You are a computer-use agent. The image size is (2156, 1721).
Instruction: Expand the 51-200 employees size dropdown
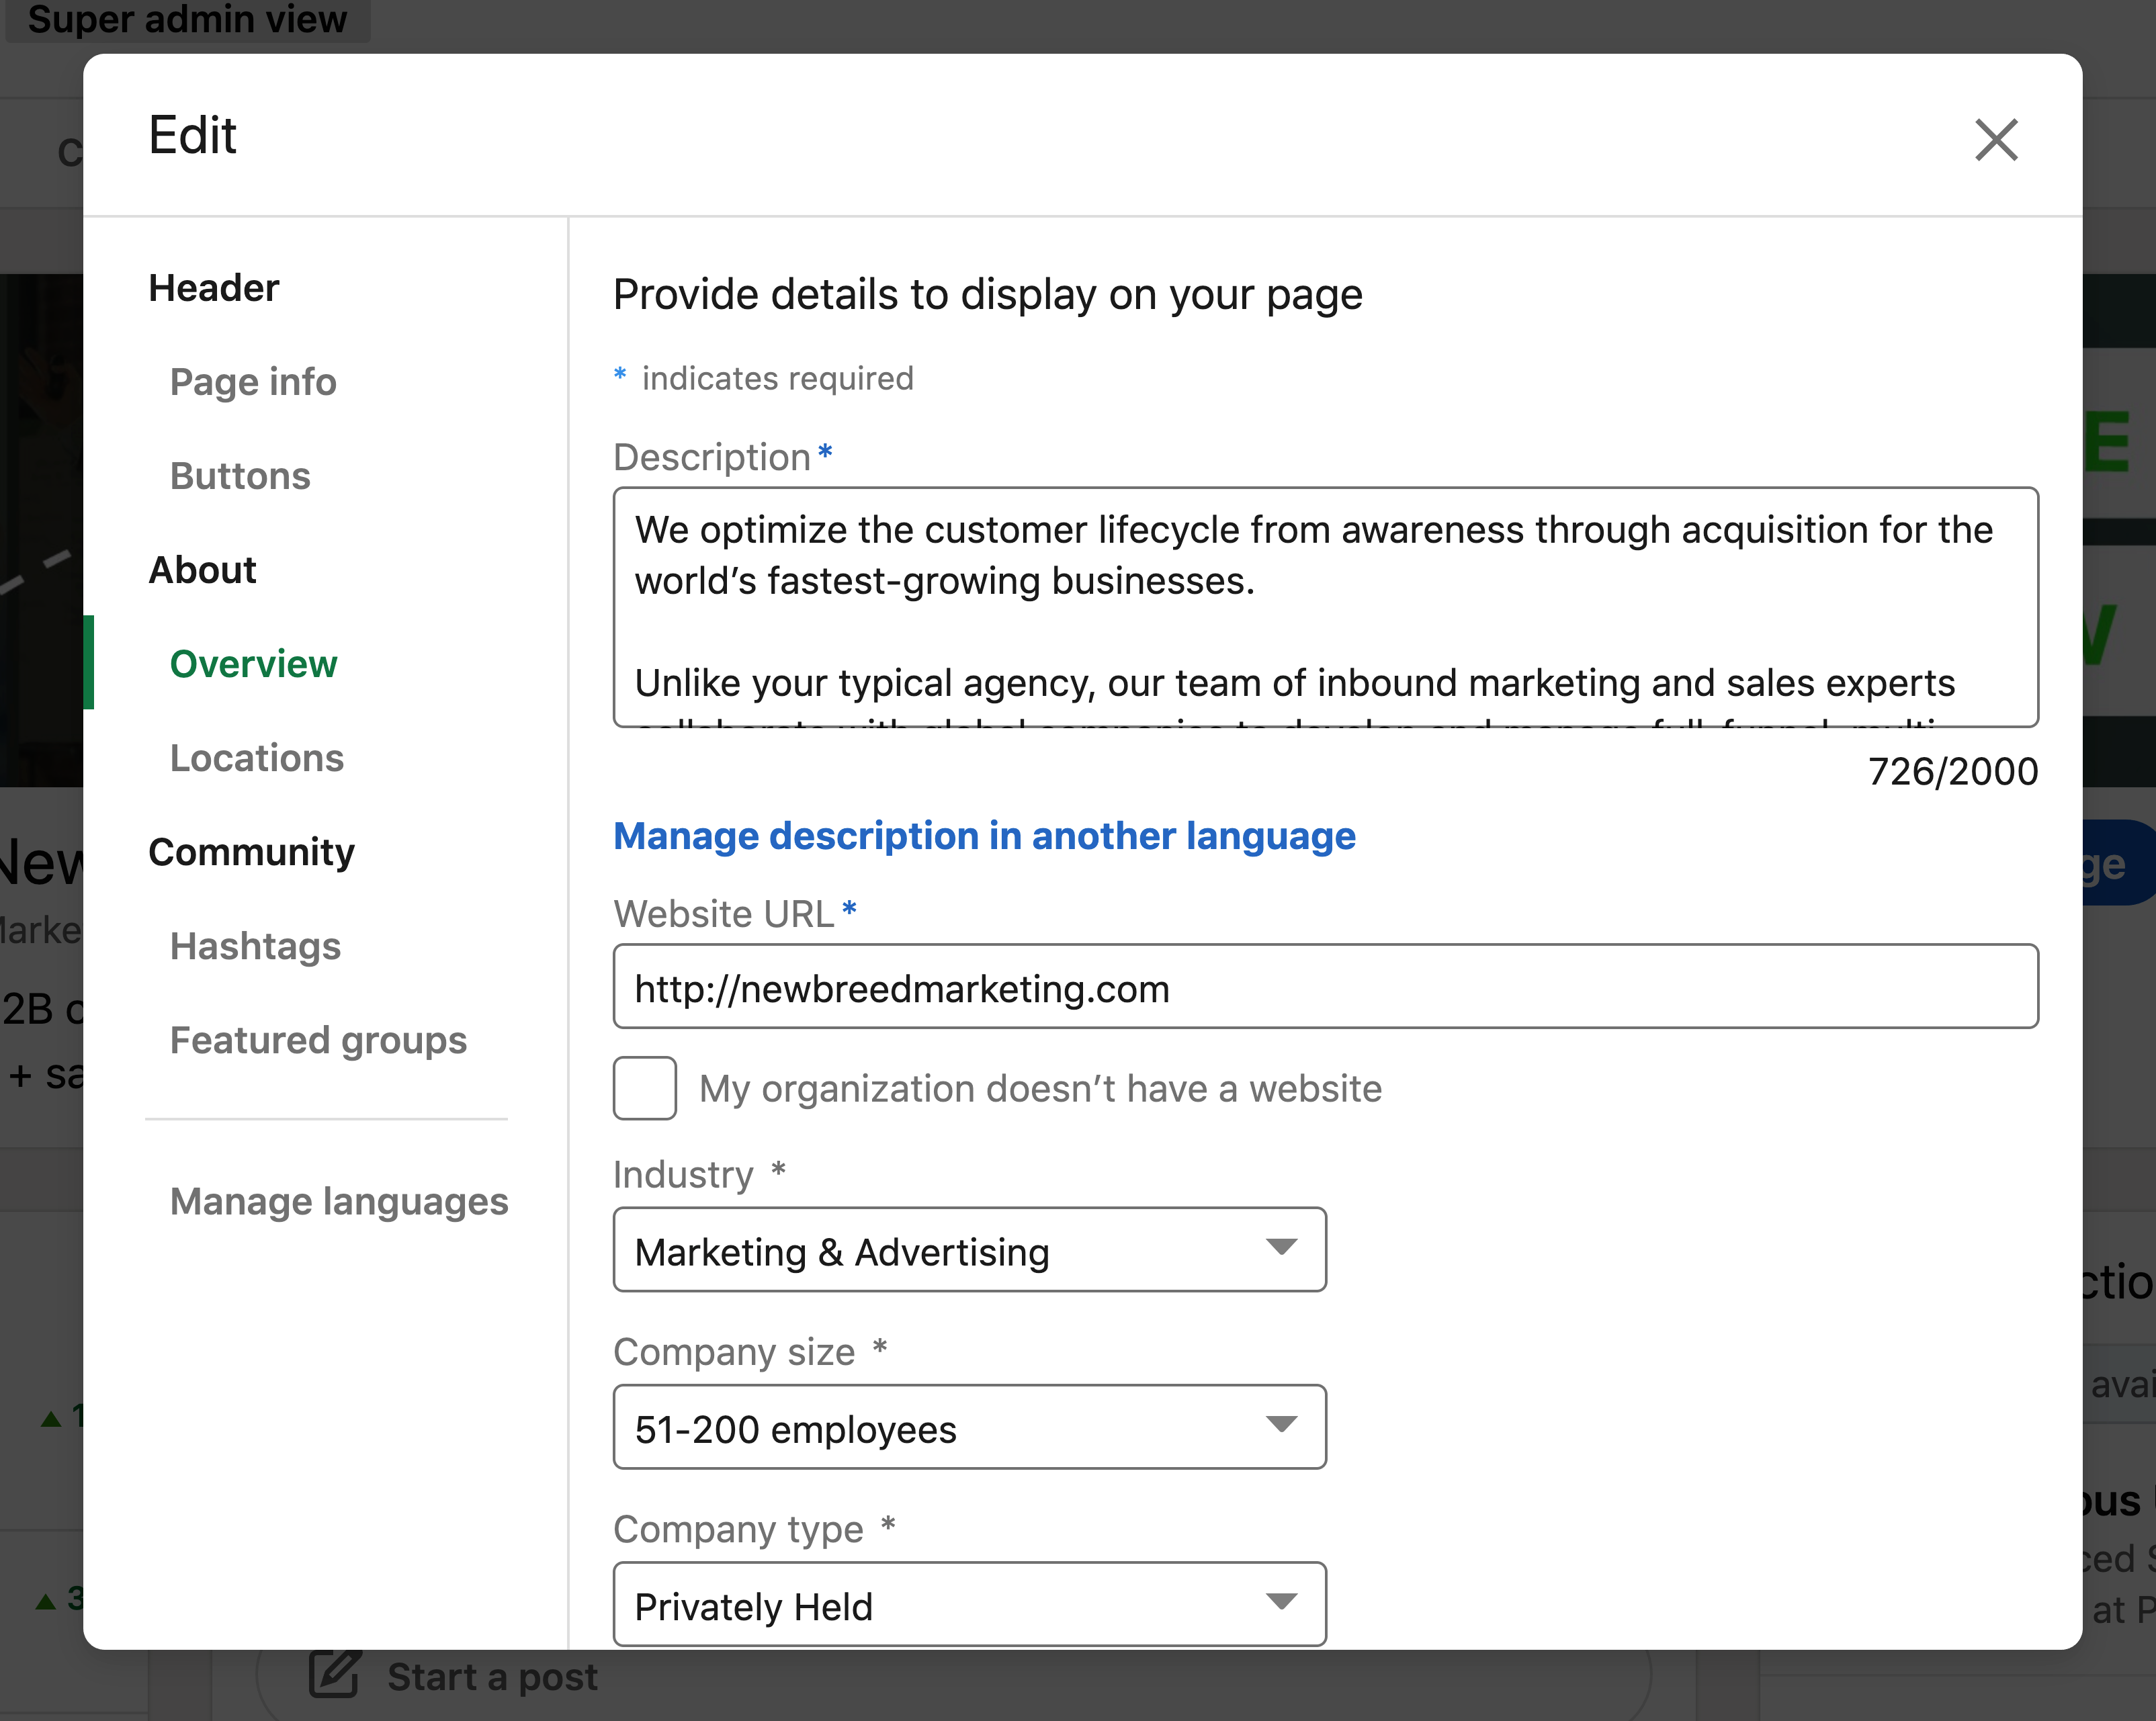[x=968, y=1427]
